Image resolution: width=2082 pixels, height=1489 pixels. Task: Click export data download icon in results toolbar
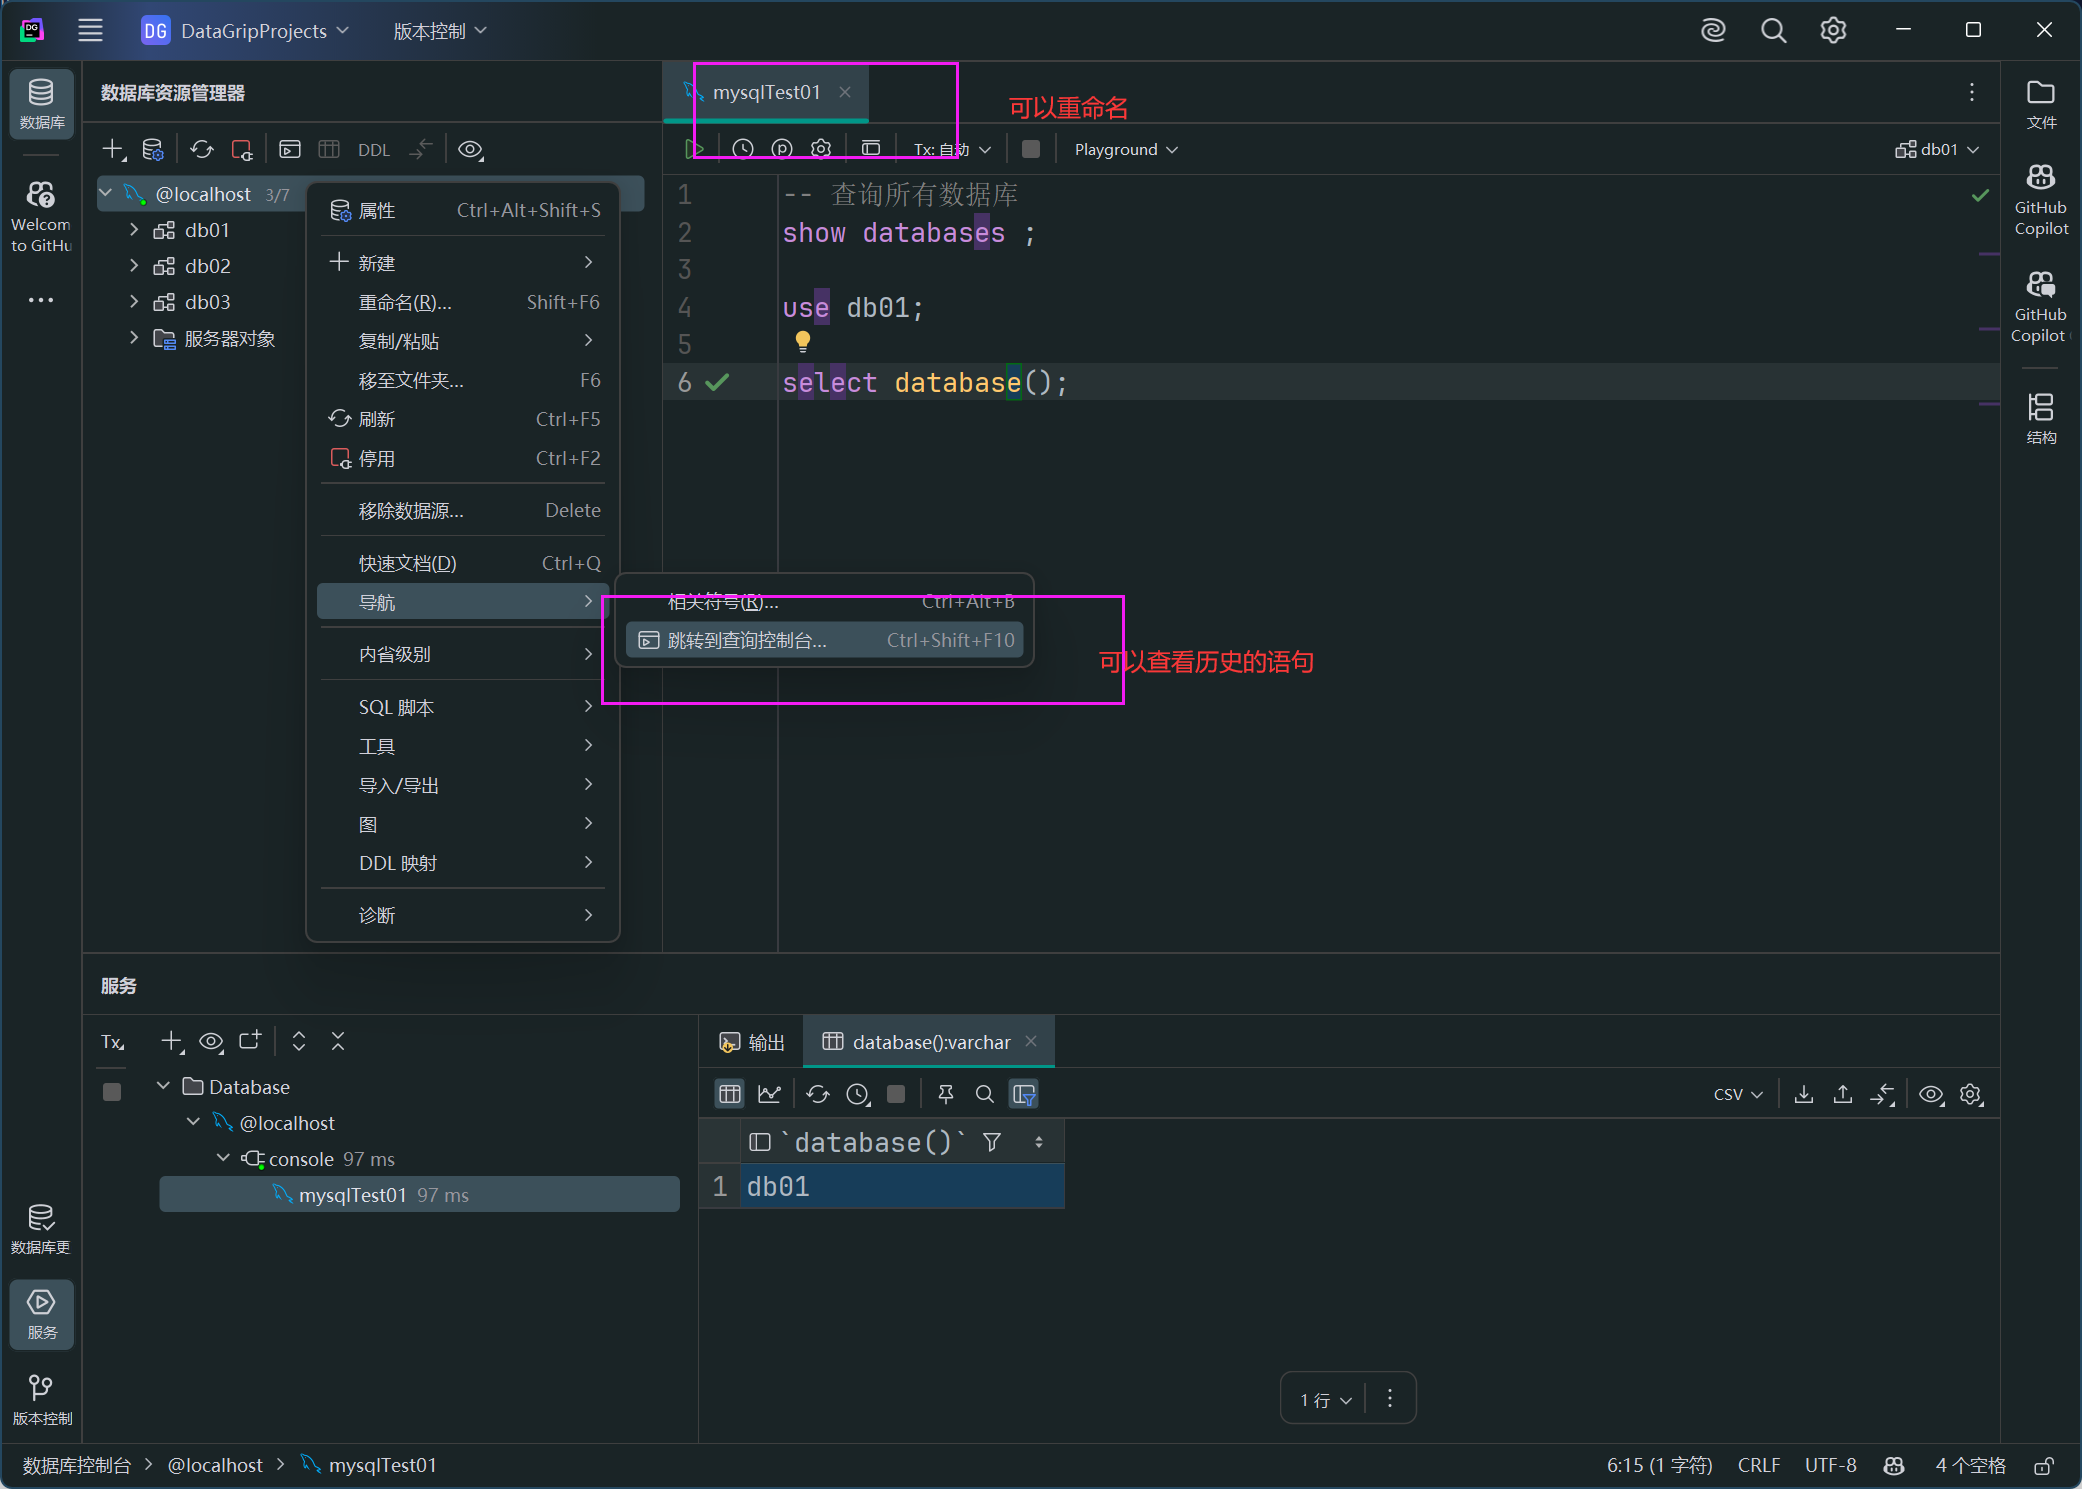coord(1803,1094)
